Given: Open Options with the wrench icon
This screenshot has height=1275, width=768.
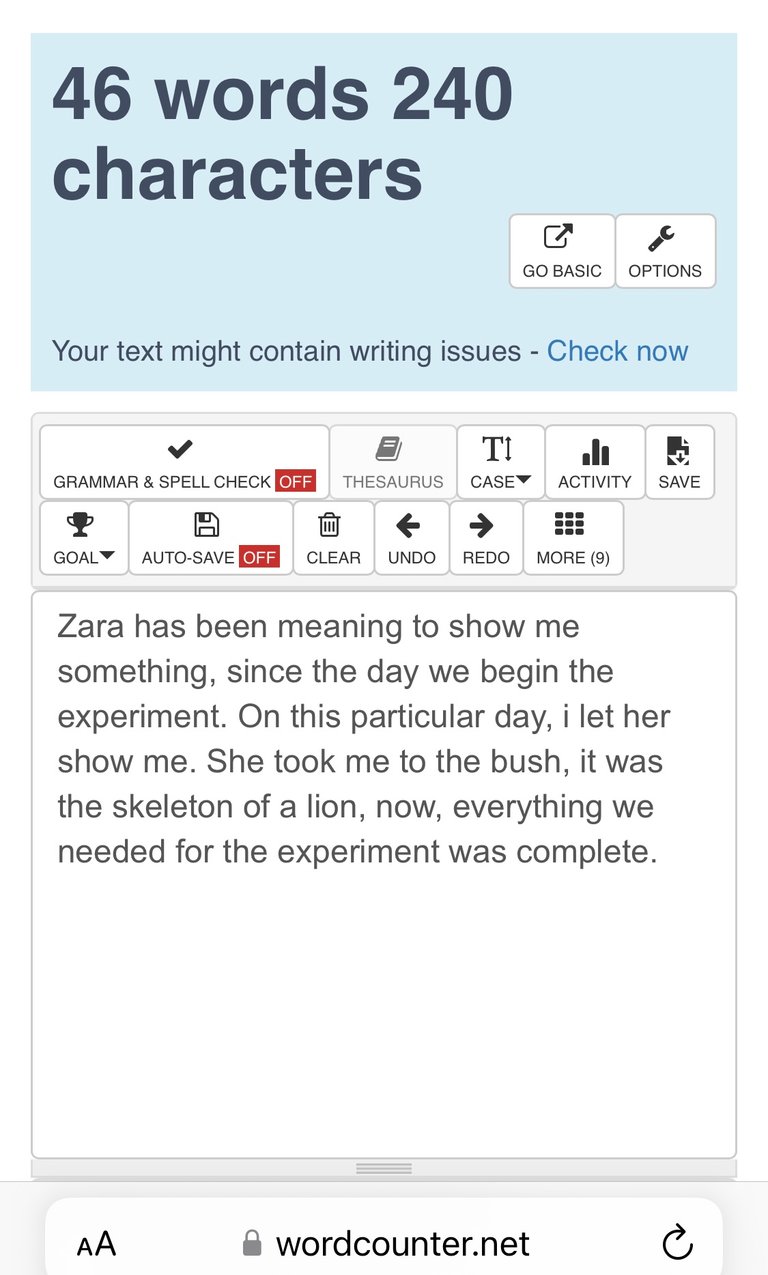Looking at the screenshot, I should [x=661, y=237].
